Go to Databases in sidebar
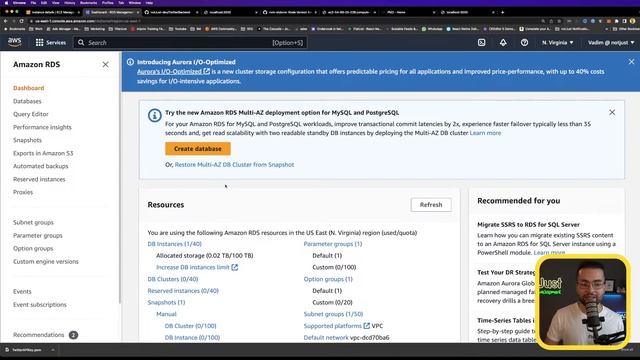640x360 pixels. click(x=27, y=101)
